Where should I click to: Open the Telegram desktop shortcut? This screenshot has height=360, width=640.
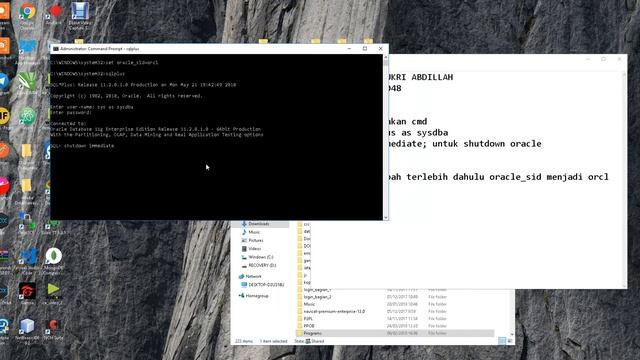click(3, 81)
